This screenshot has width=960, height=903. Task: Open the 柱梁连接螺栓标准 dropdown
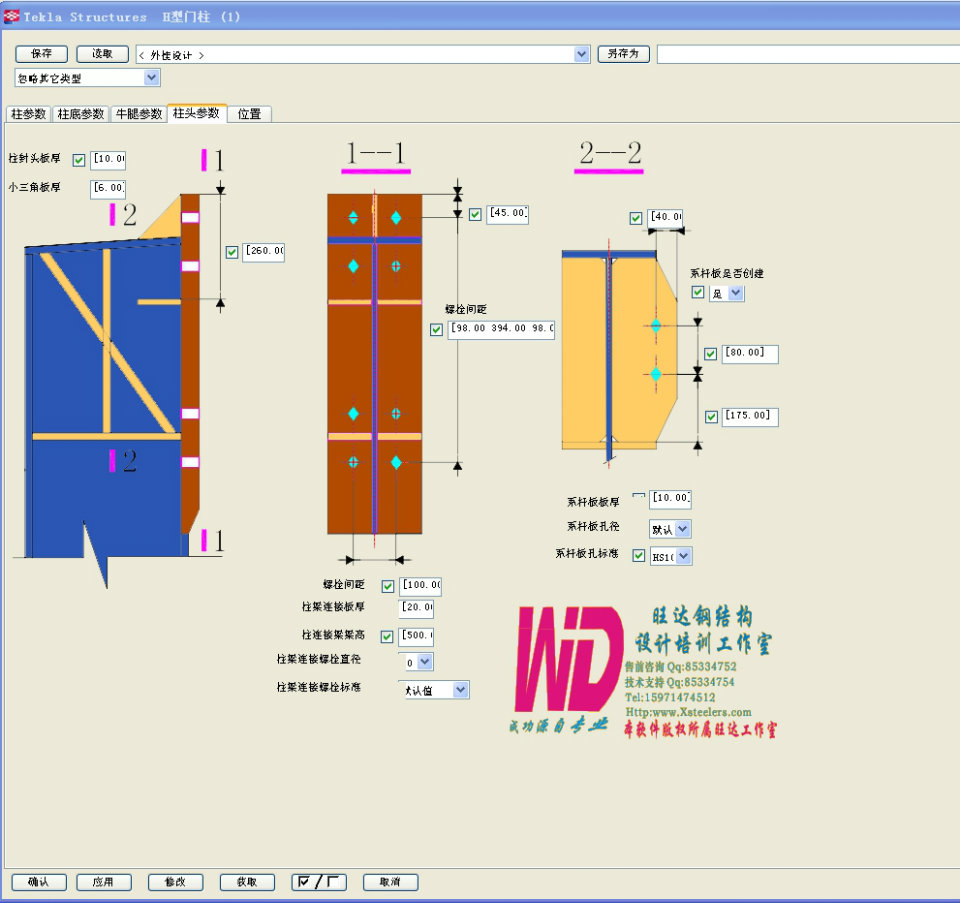436,691
